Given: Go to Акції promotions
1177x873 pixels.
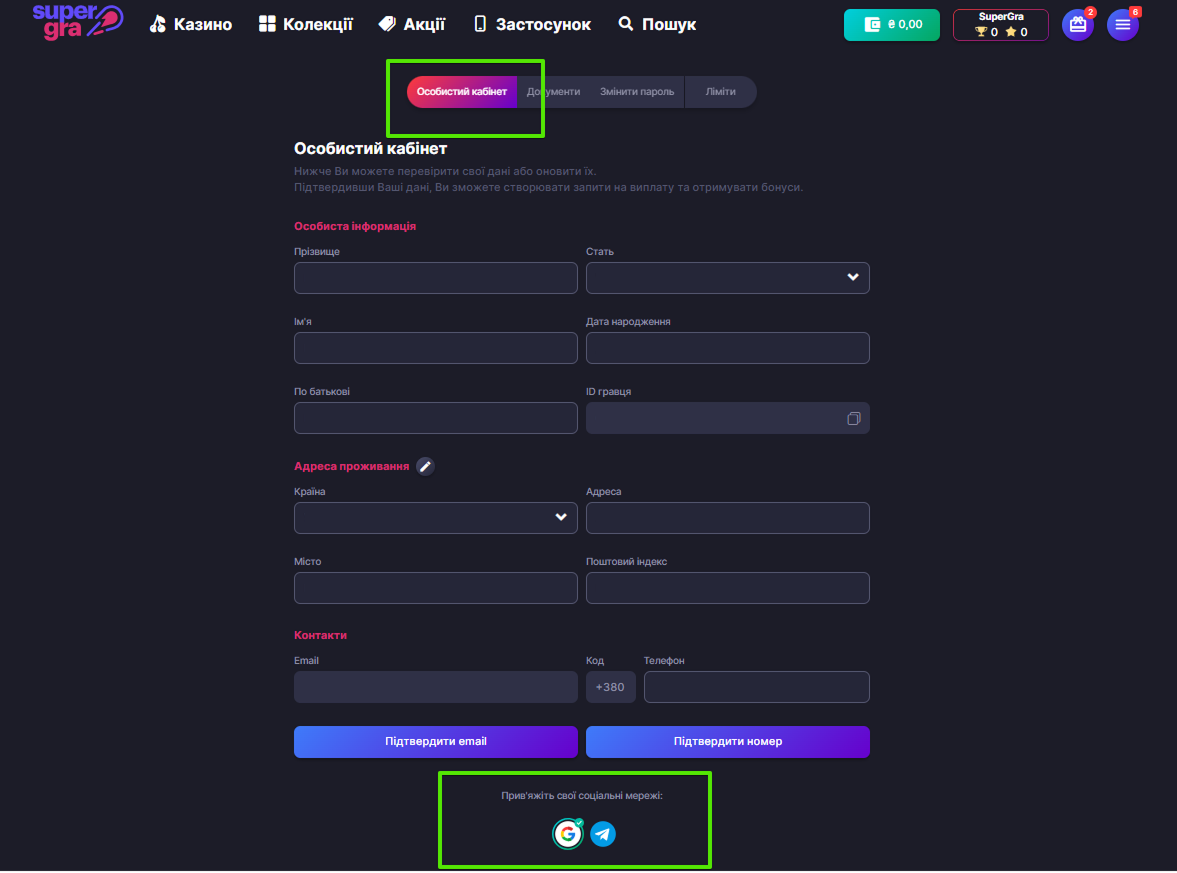Looking at the screenshot, I should (x=411, y=24).
